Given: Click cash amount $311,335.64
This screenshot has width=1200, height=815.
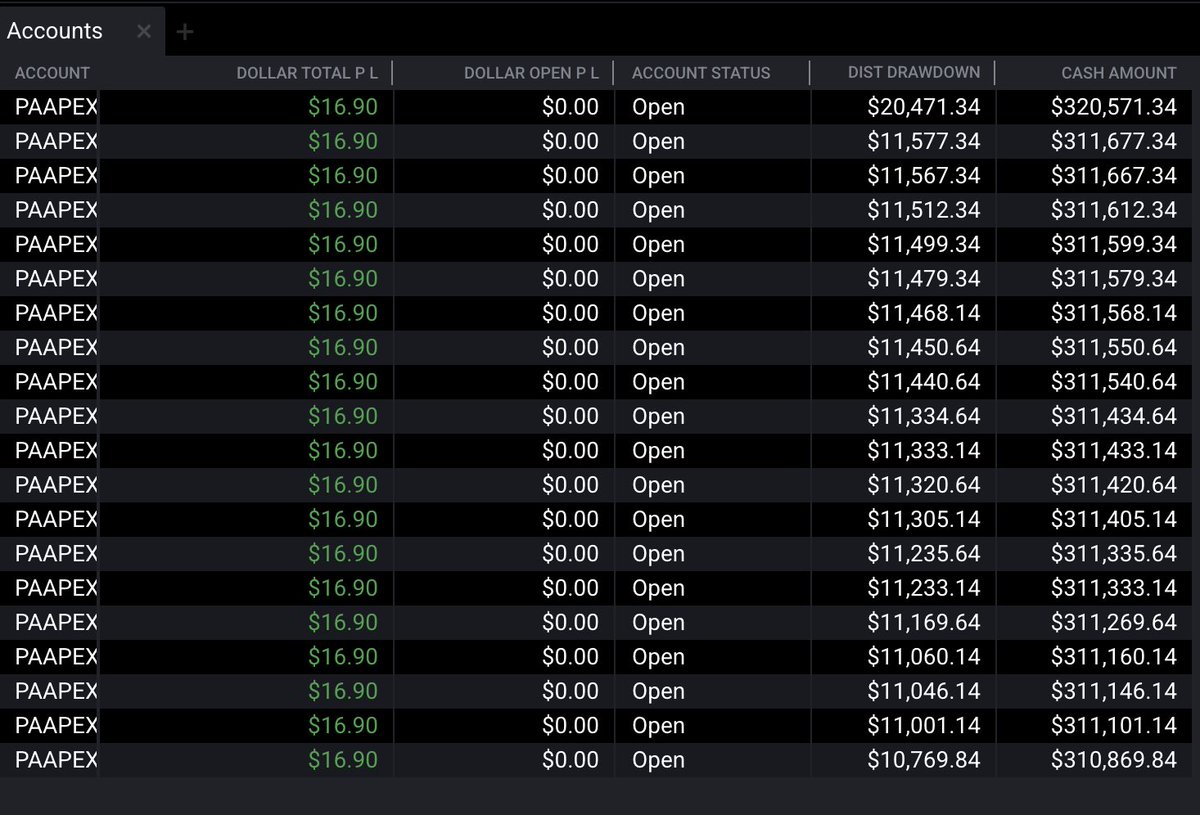Looking at the screenshot, I should point(1114,554).
